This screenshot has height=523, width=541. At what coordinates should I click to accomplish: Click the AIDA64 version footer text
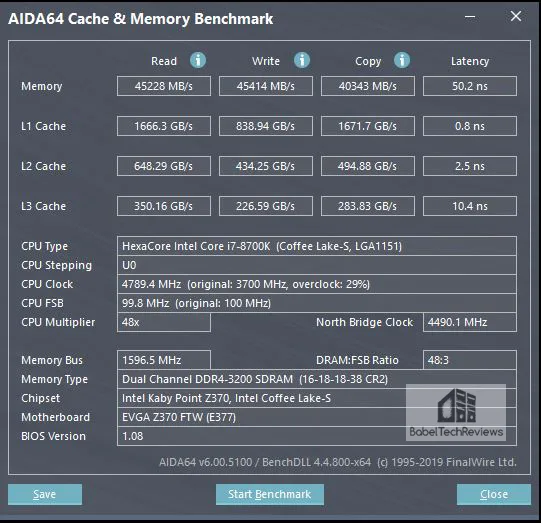click(x=338, y=462)
